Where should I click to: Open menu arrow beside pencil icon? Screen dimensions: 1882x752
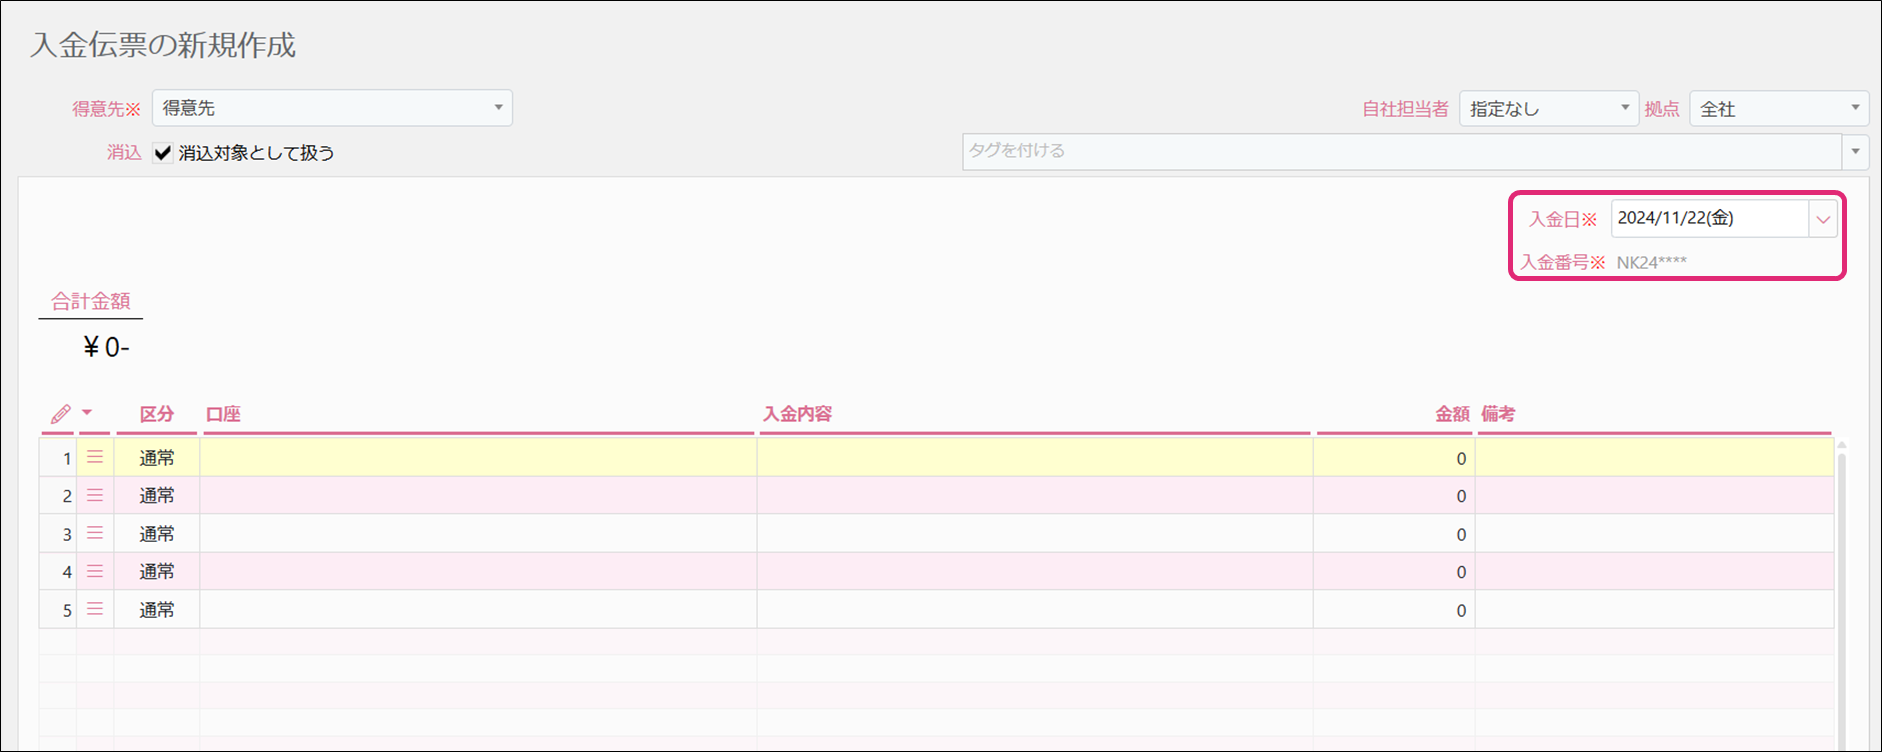click(87, 413)
